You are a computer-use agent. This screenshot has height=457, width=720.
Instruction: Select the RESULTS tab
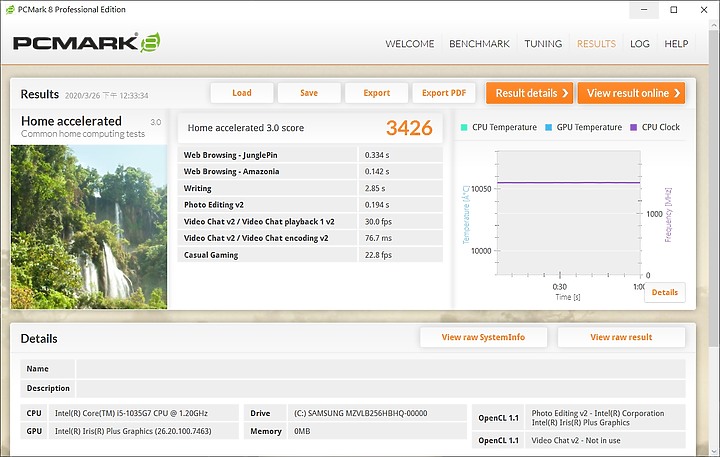pos(596,44)
